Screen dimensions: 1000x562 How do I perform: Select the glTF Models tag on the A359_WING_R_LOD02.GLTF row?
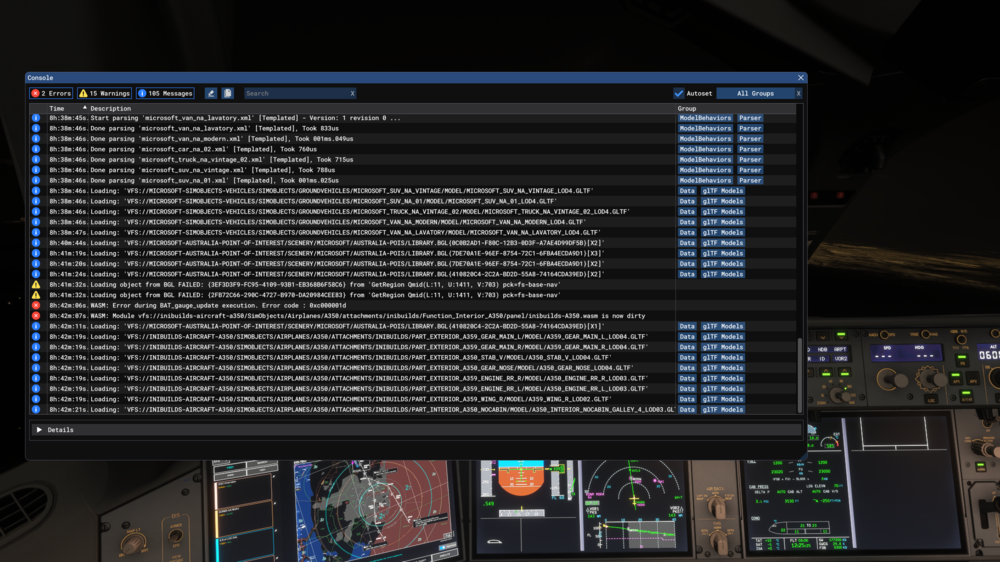pos(723,399)
